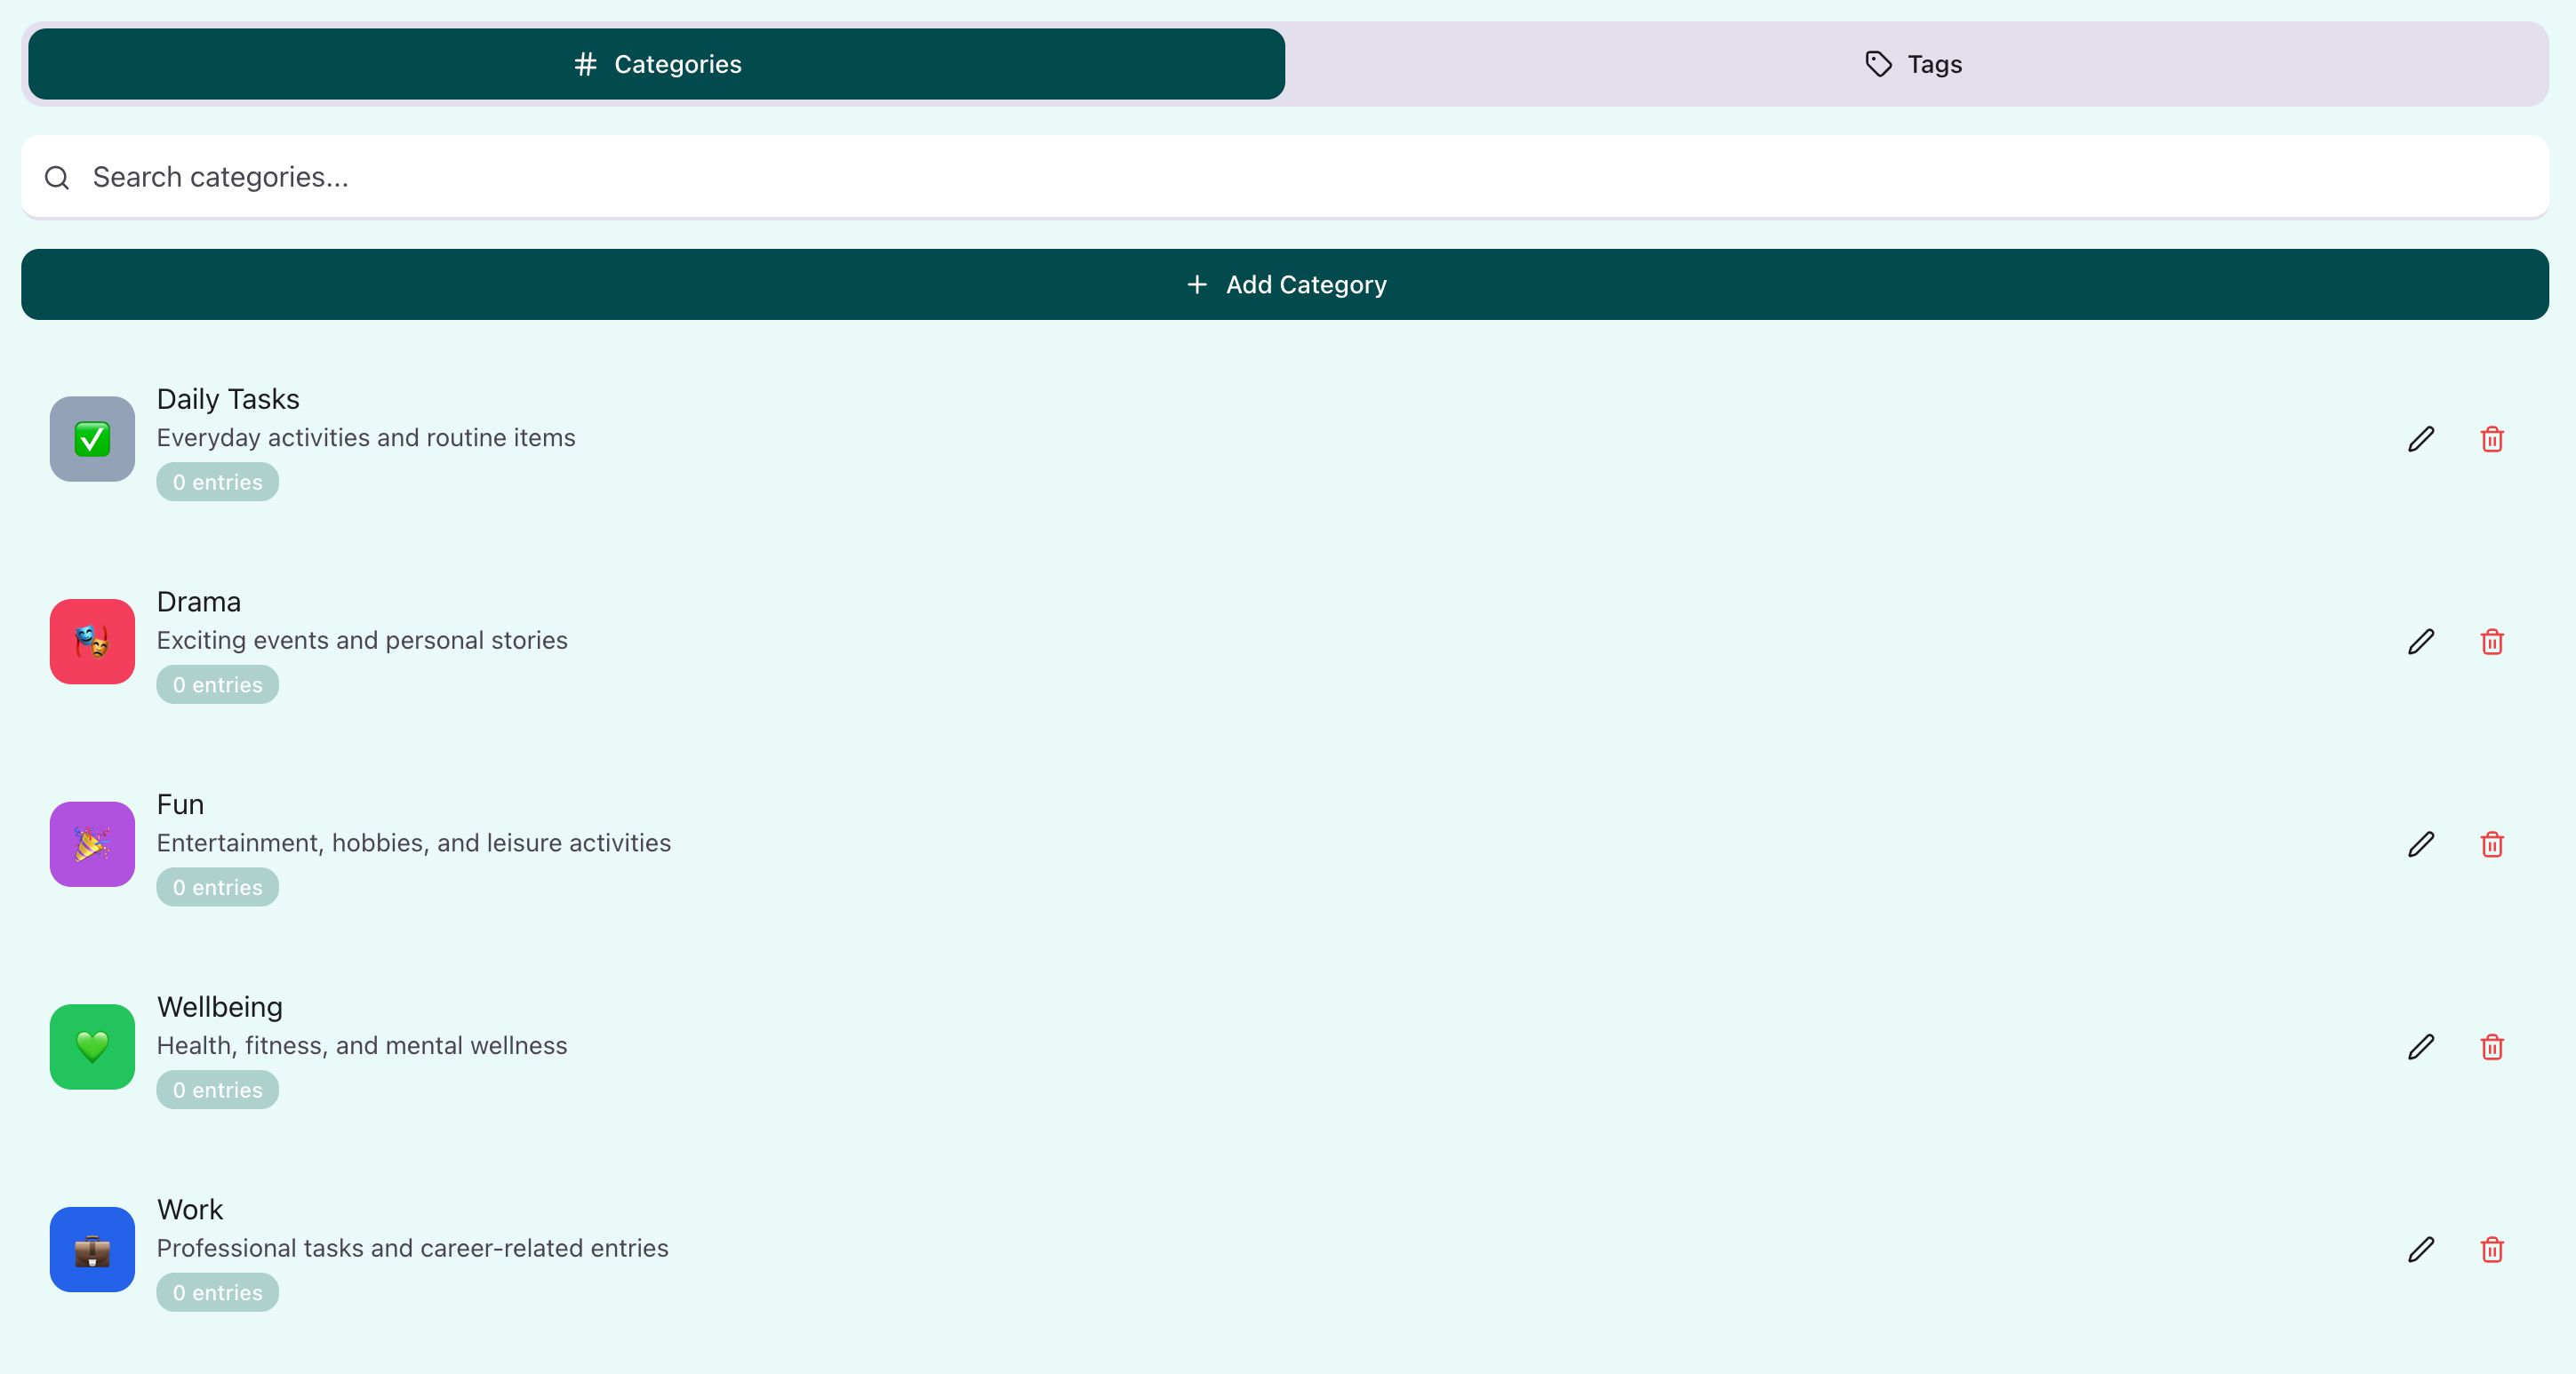Click trash icon for Fun
Image resolution: width=2576 pixels, height=1374 pixels.
[2491, 844]
